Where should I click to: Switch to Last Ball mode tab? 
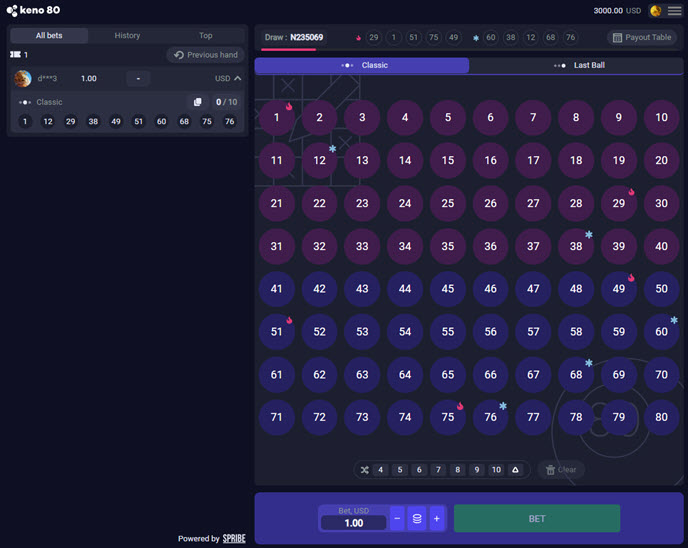click(x=578, y=65)
